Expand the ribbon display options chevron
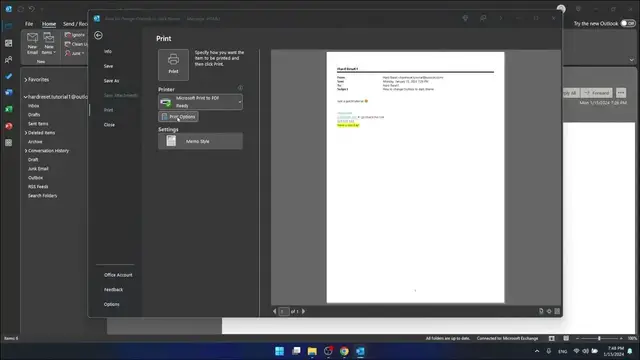This screenshot has width=640, height=360. coord(631,60)
